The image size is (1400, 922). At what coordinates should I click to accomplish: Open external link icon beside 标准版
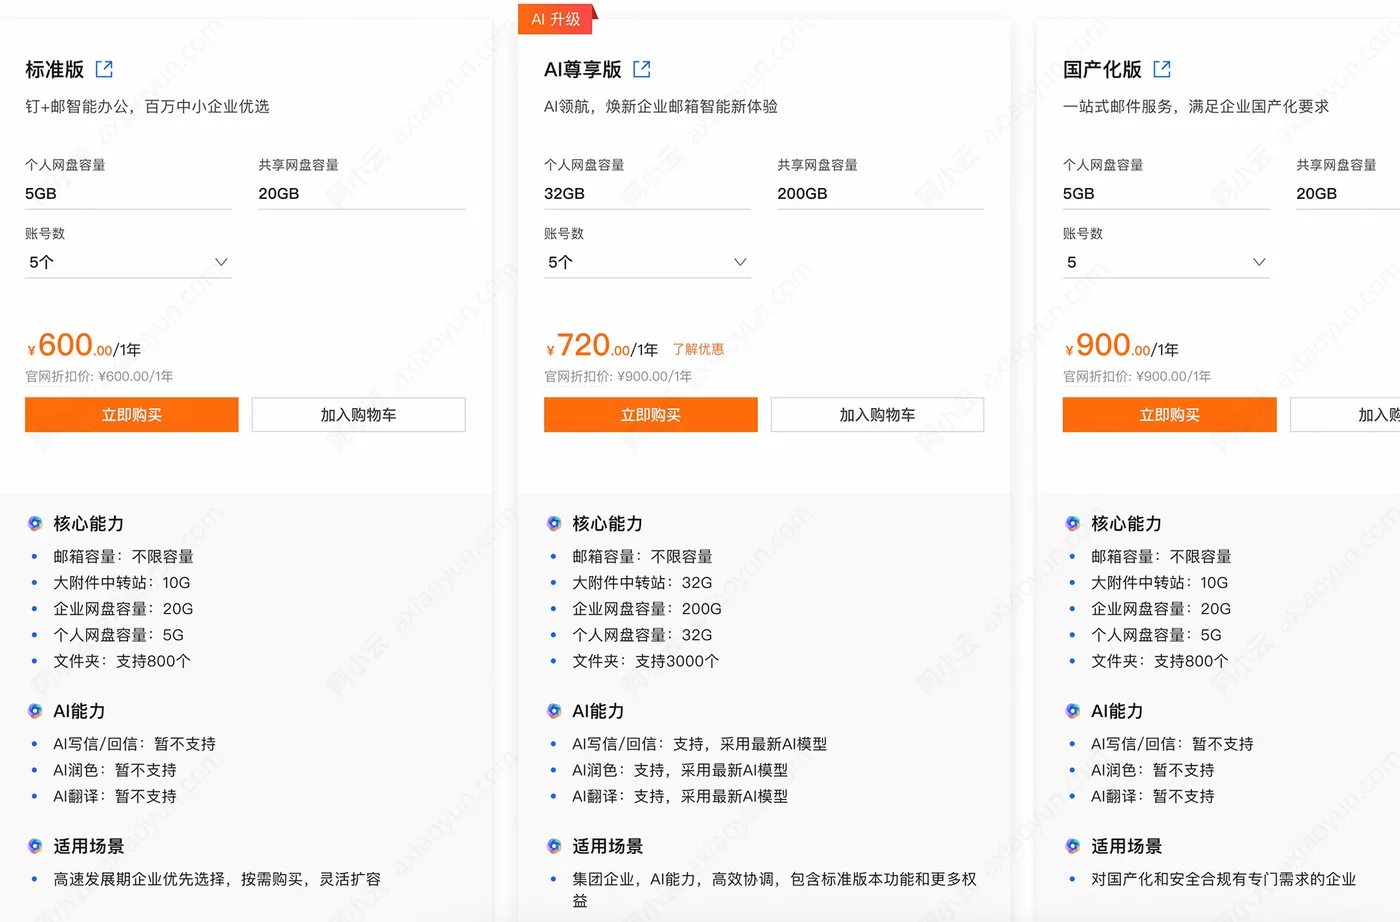(x=104, y=69)
